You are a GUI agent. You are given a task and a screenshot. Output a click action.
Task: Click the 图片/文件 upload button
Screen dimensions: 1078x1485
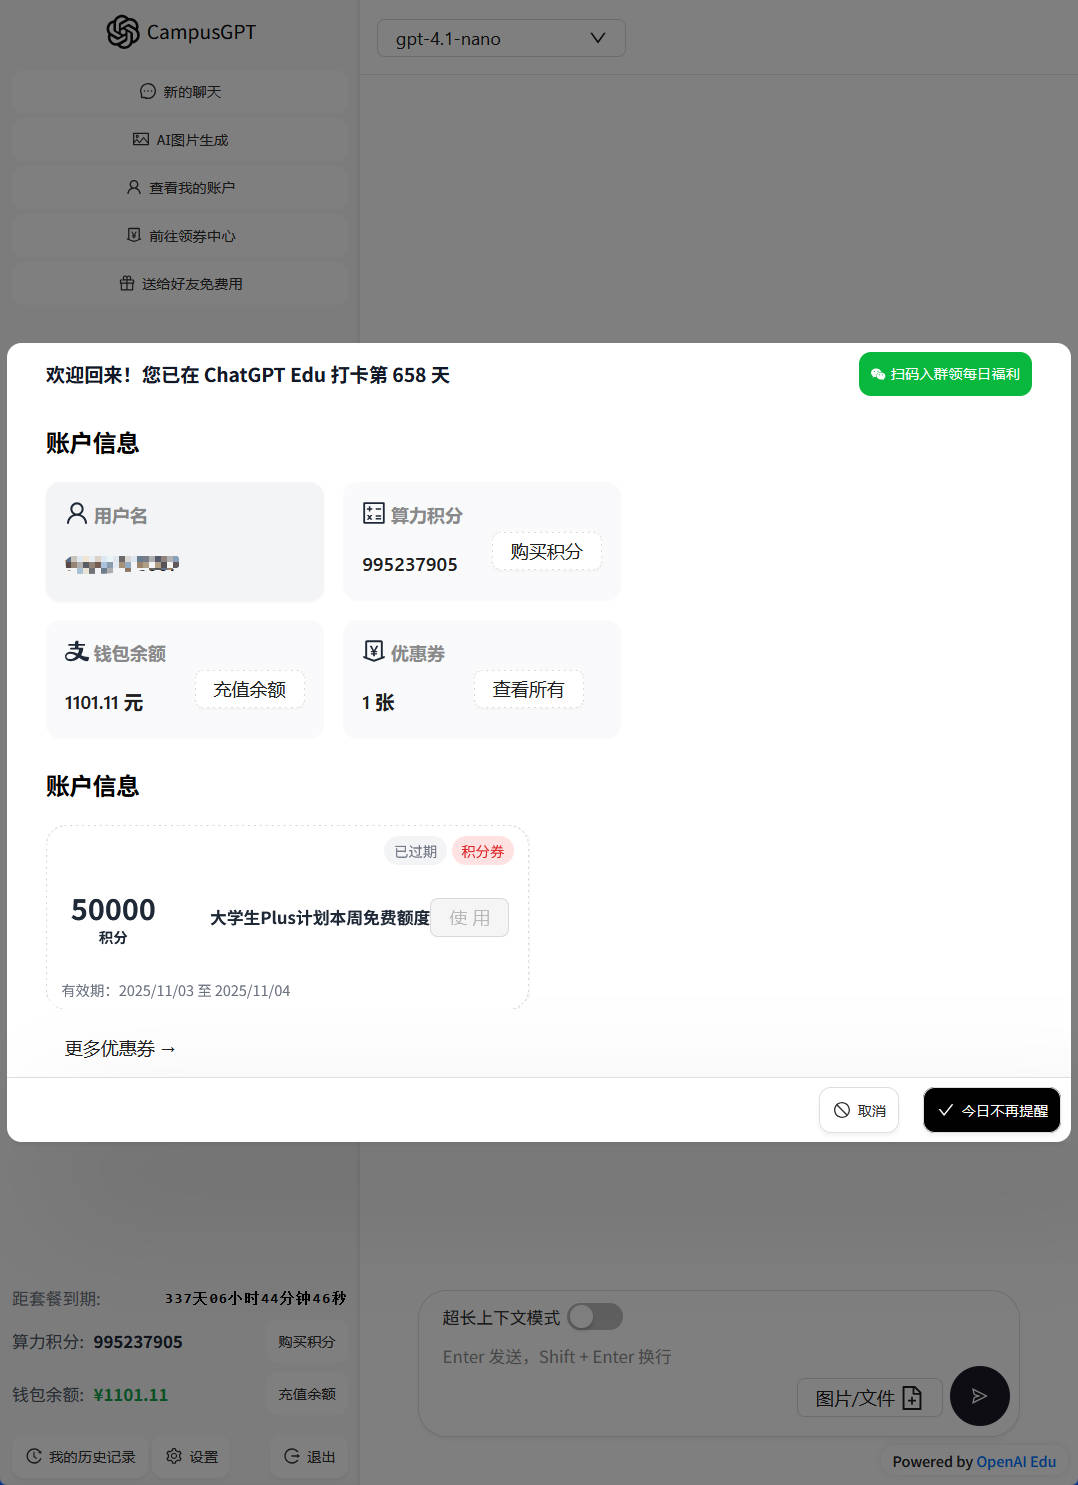click(x=869, y=1398)
